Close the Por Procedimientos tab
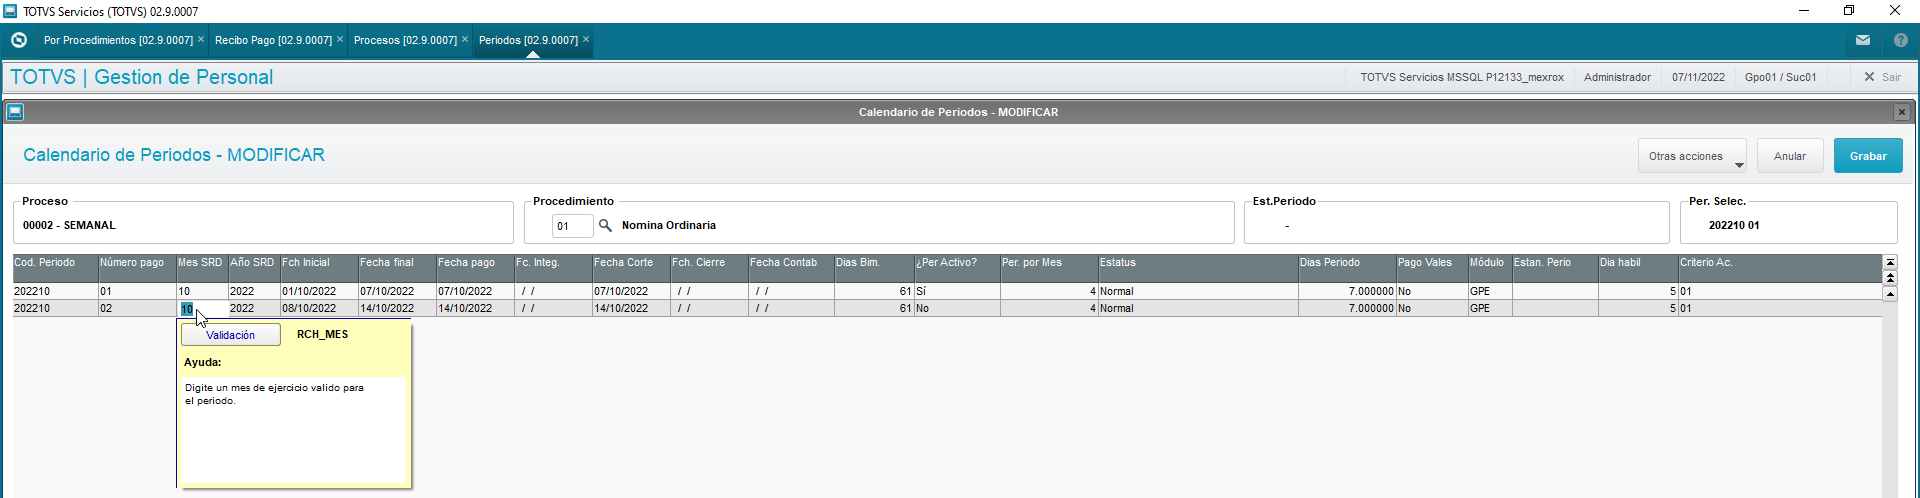The width and height of the screenshot is (1920, 498). coord(201,39)
